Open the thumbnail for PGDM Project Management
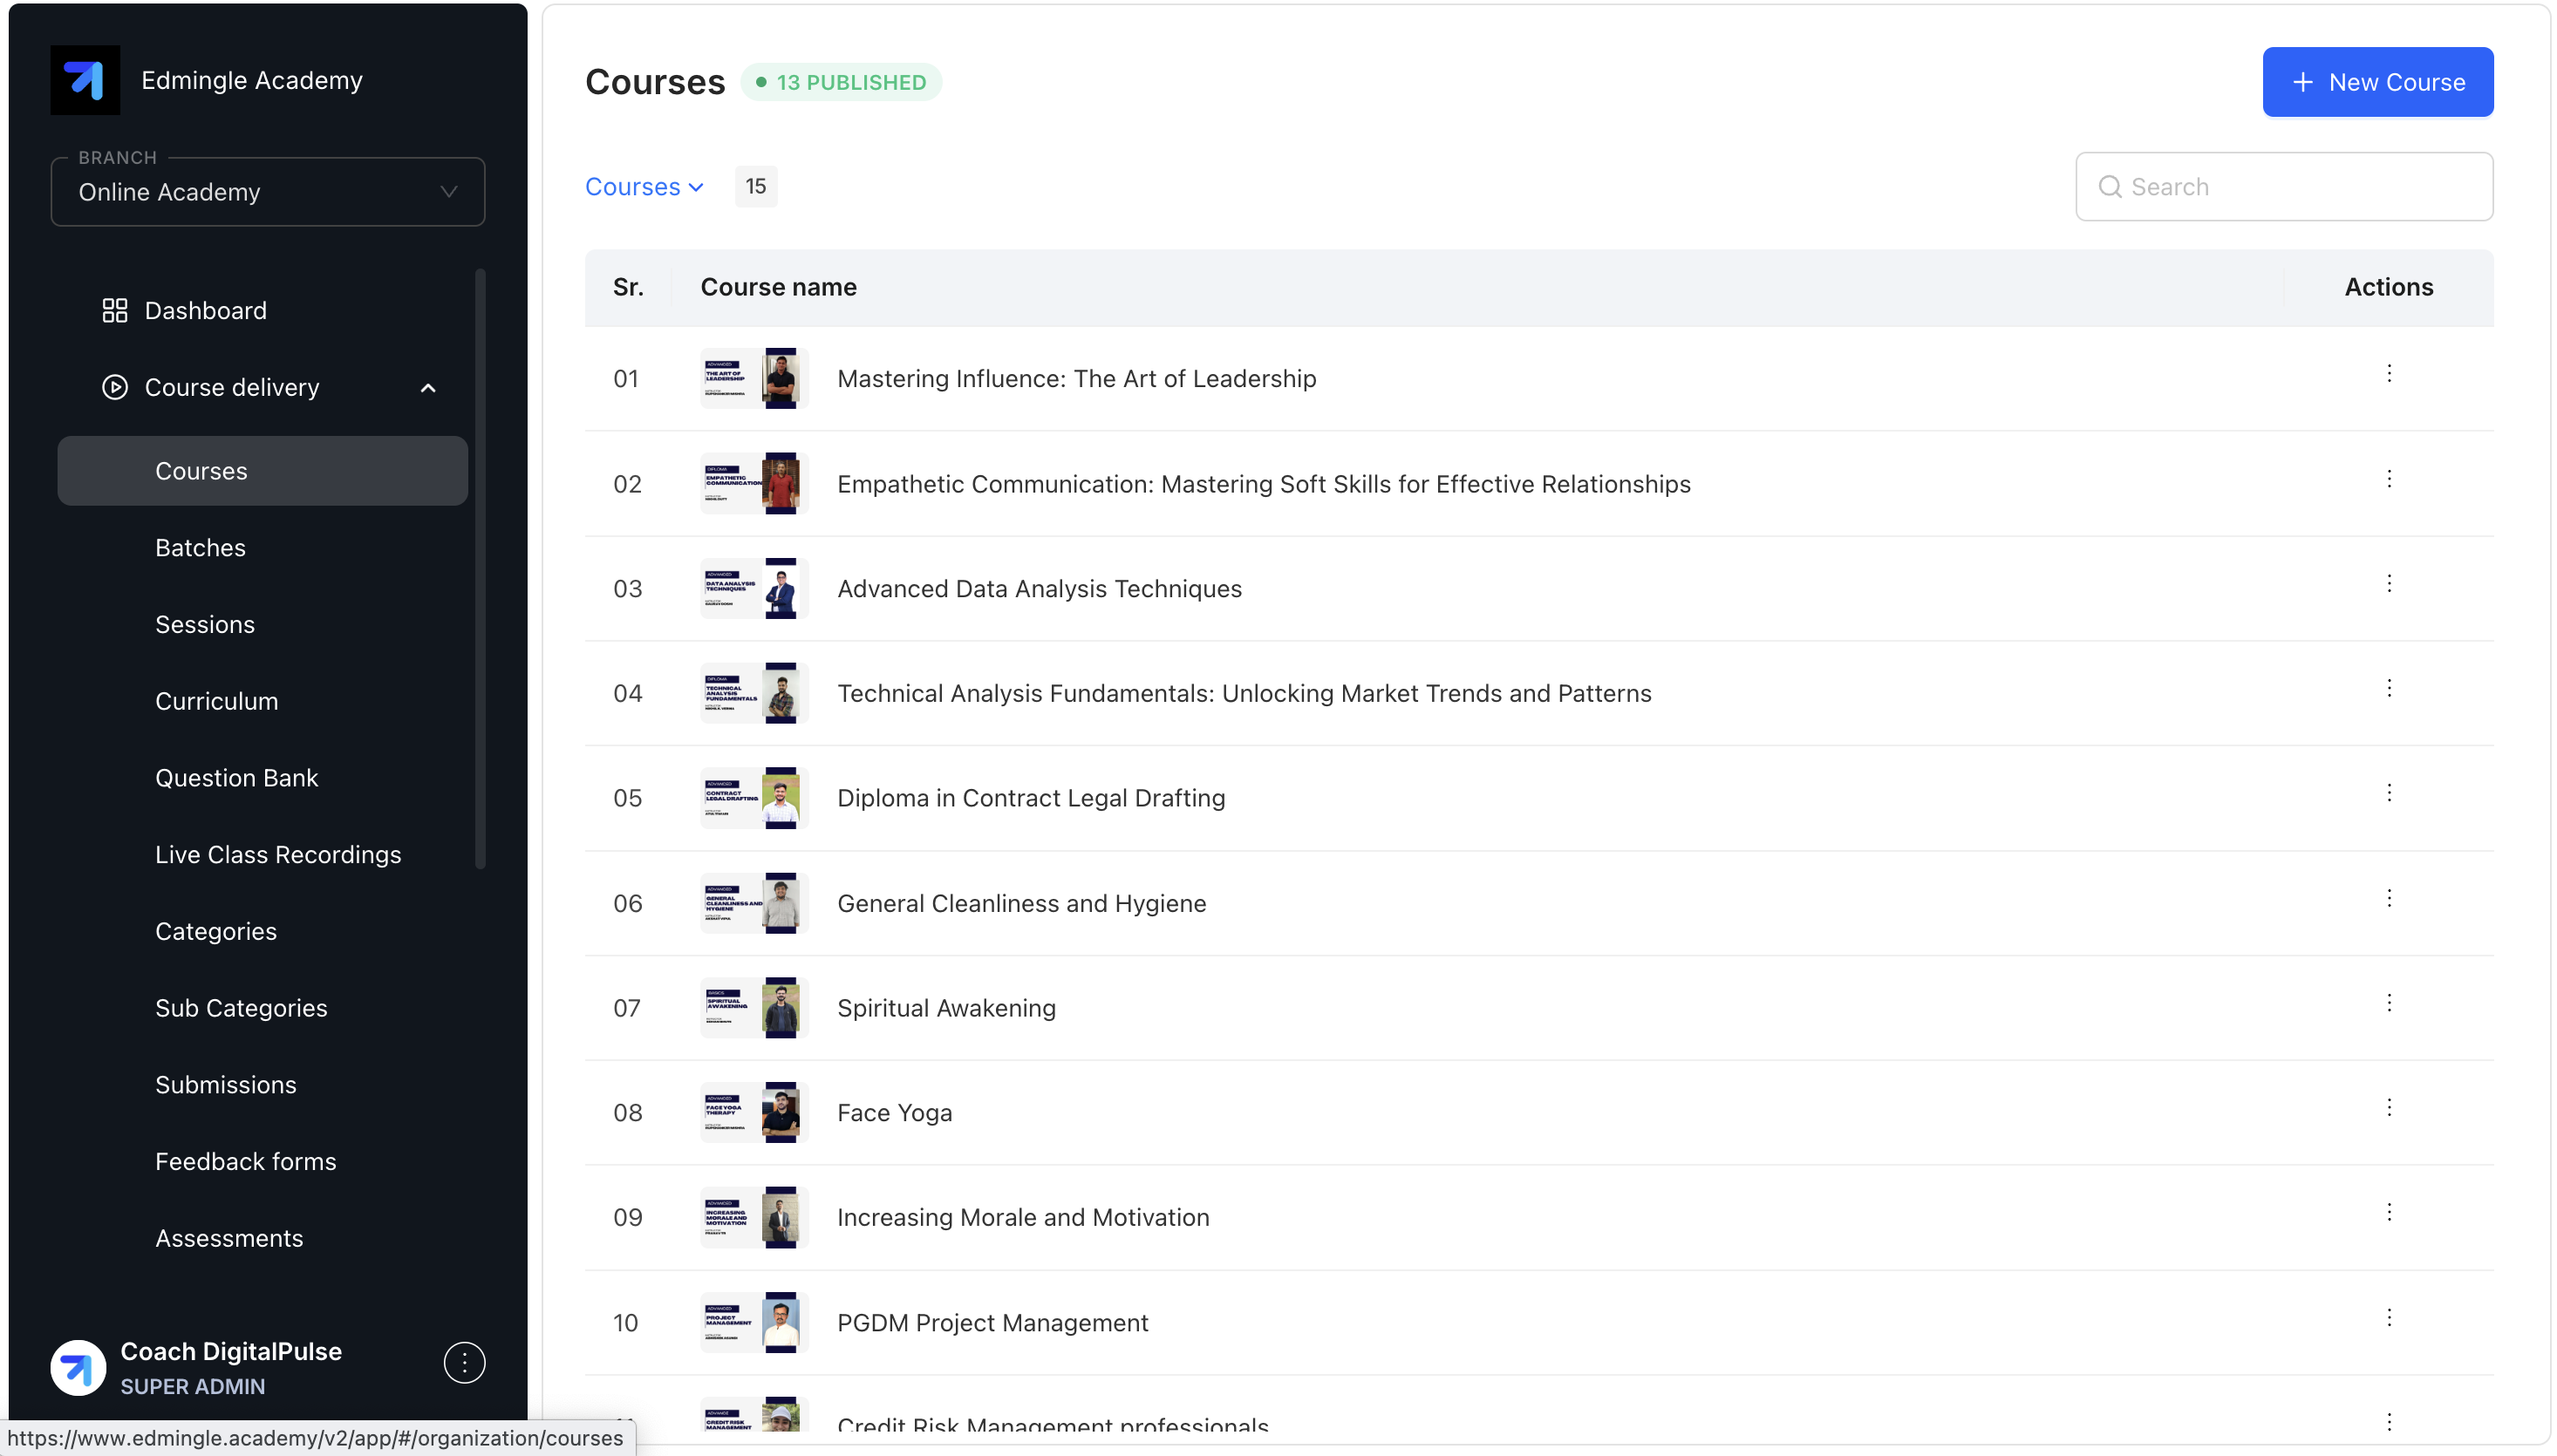Viewport: 2557px width, 1456px height. pyautogui.click(x=753, y=1322)
